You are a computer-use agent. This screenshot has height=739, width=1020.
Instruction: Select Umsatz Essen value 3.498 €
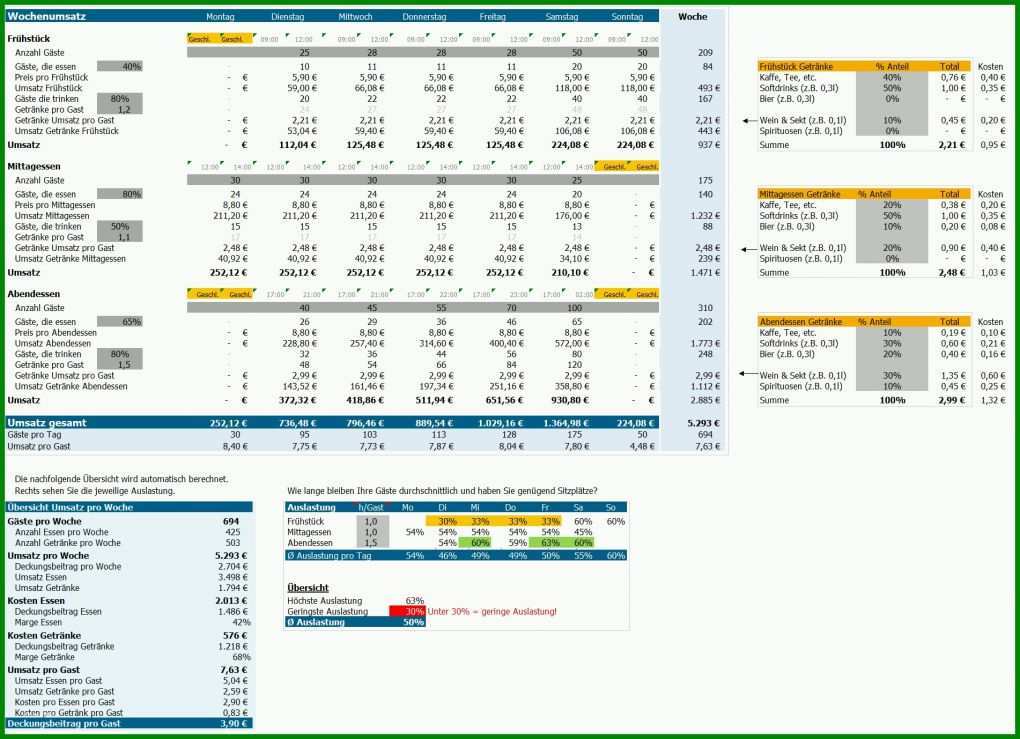coord(233,577)
